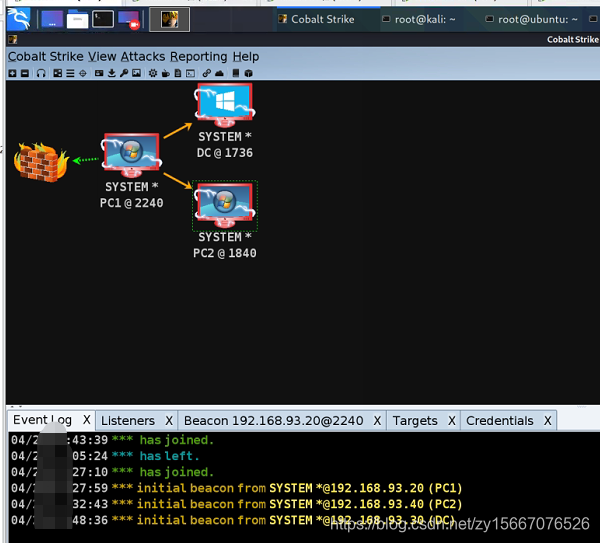Open the Cobalt Strike menu

[x=46, y=57]
